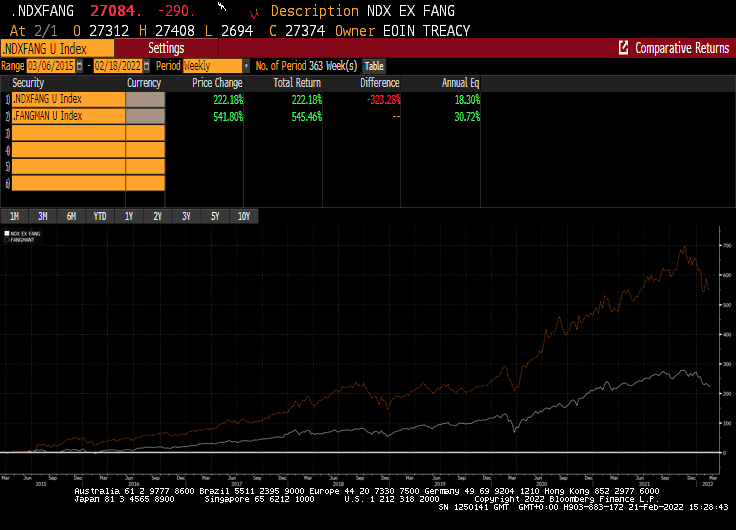Switch to Table view
The image size is (736, 530).
coord(373,65)
